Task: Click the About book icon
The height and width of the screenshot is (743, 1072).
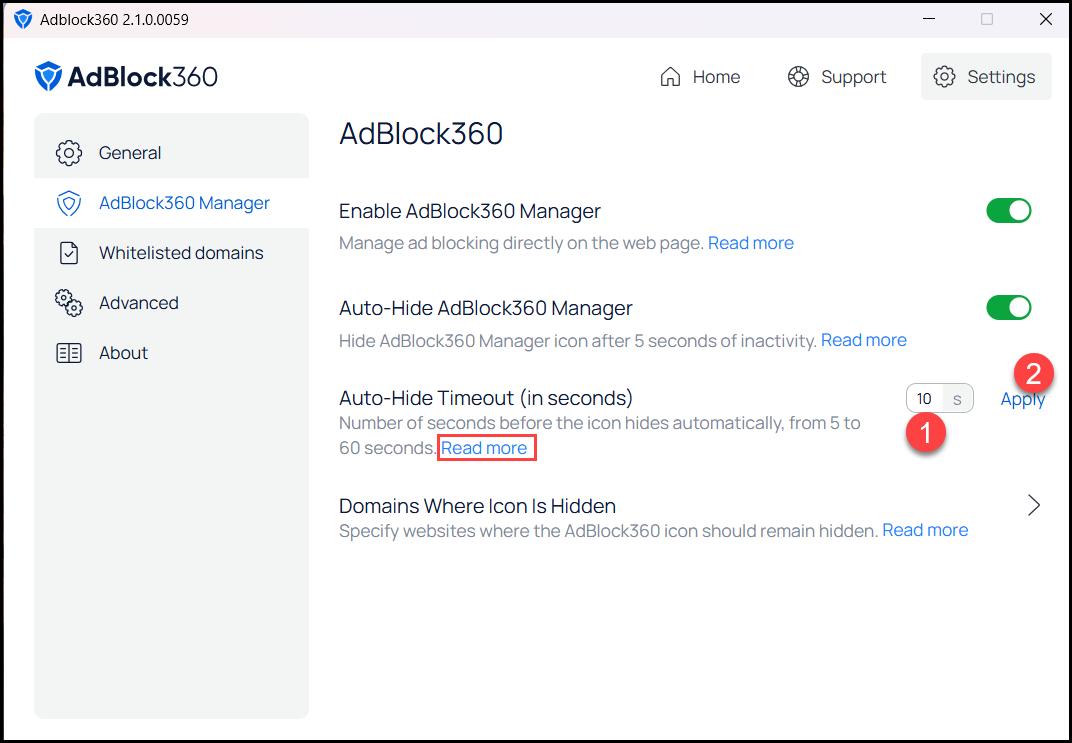Action: (68, 353)
